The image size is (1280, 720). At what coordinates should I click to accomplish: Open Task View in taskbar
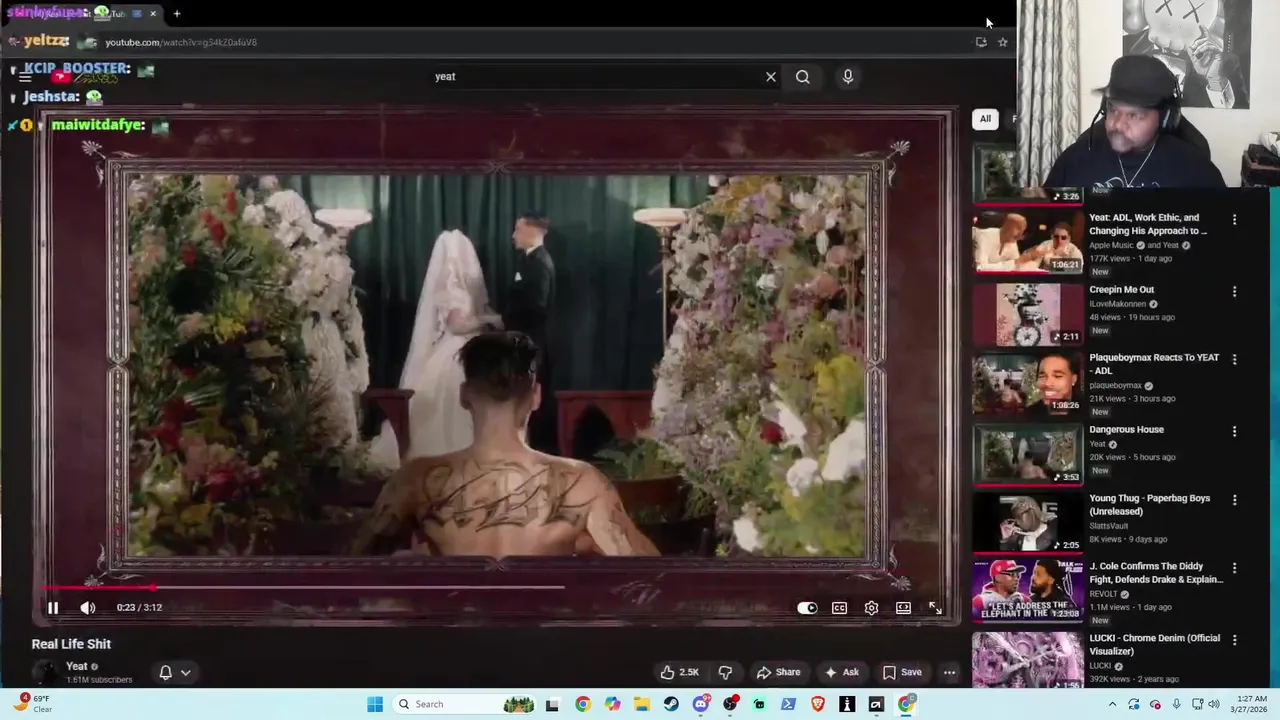pyautogui.click(x=552, y=704)
